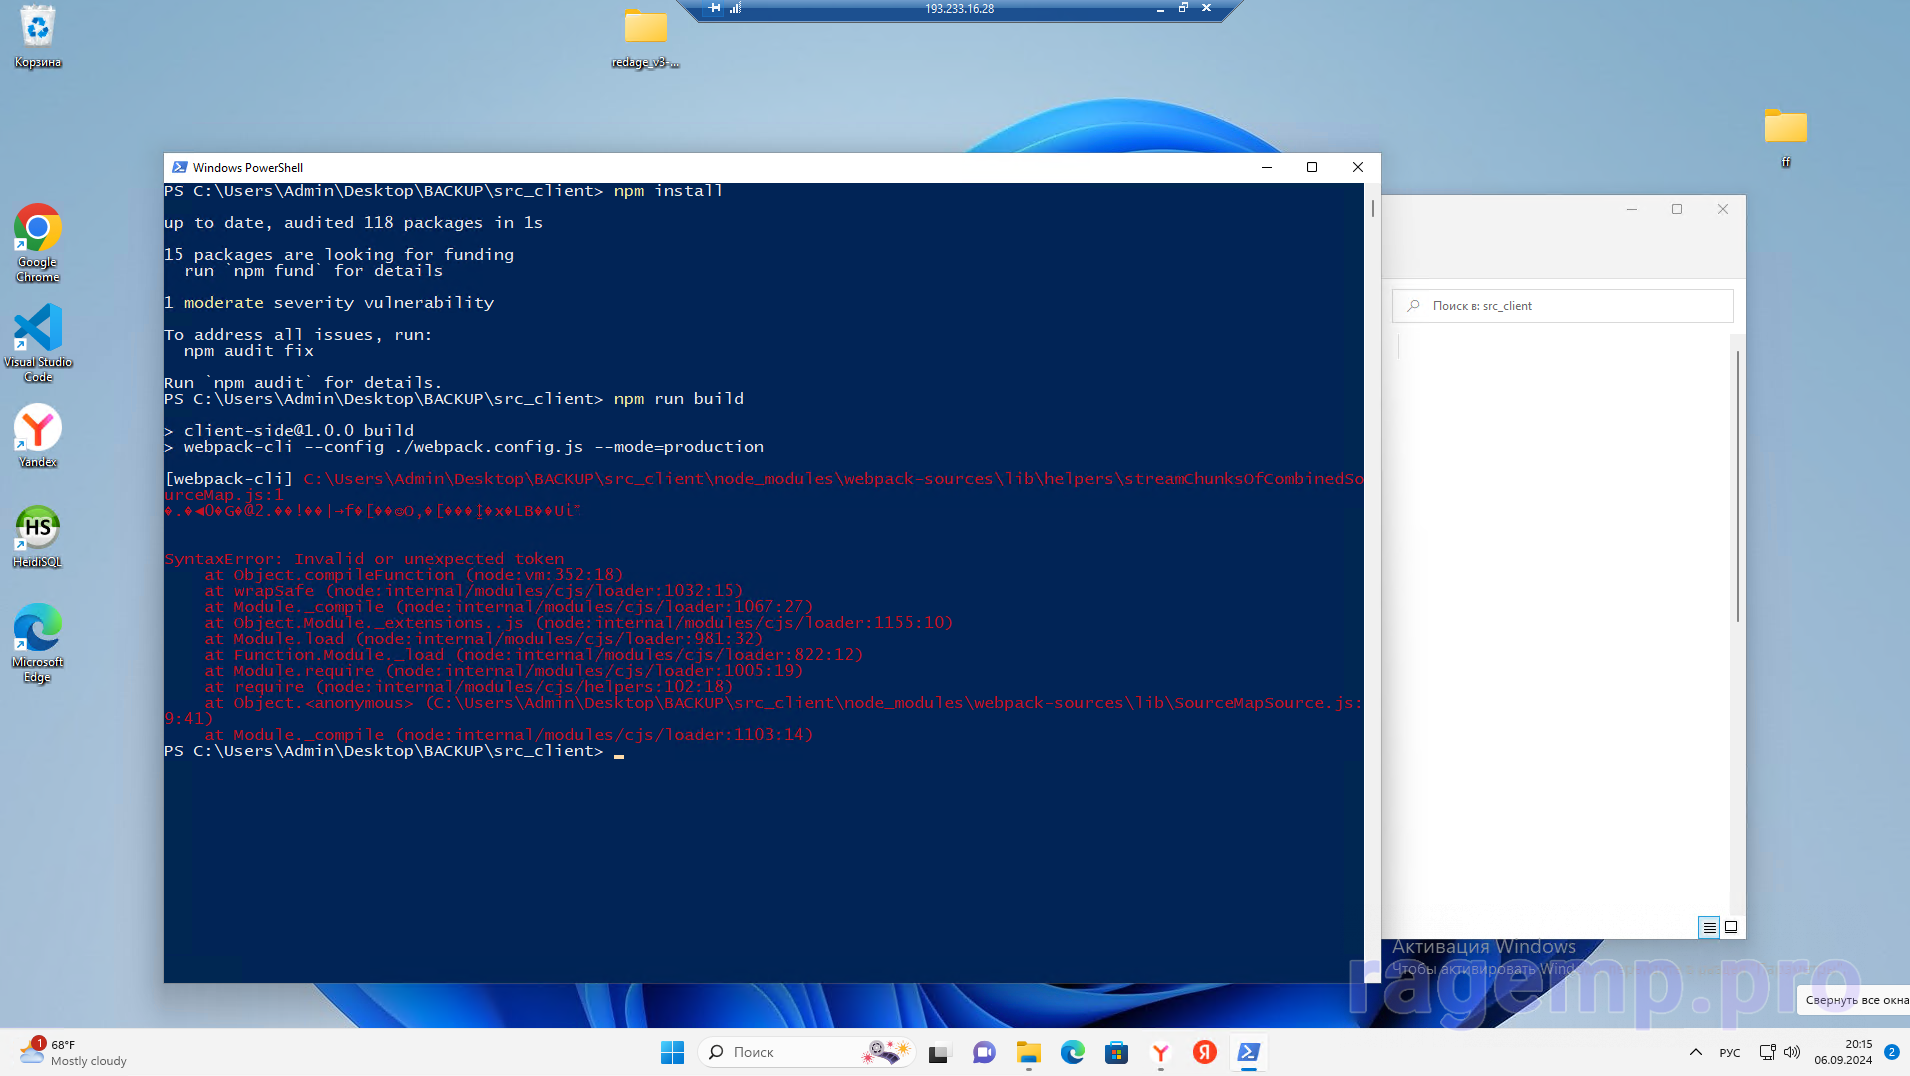Restore down the remote session window

[1183, 8]
